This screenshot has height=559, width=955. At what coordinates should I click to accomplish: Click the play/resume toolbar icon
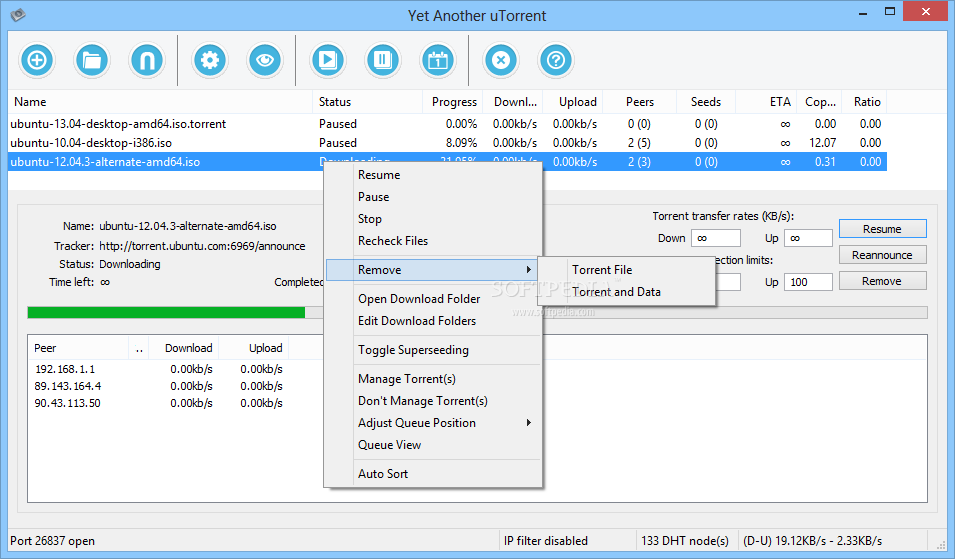pyautogui.click(x=328, y=60)
